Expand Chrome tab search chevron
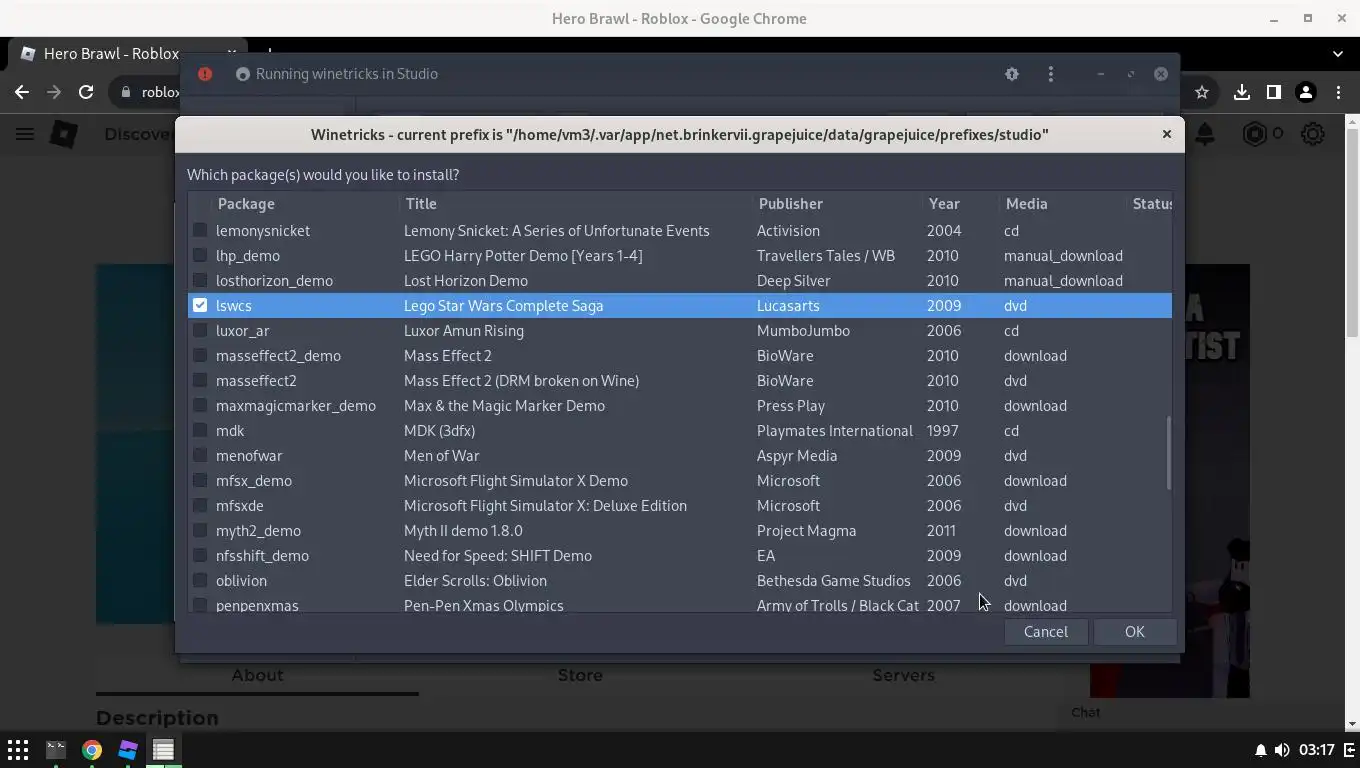Screen dimensions: 1360x768 (1338, 54)
